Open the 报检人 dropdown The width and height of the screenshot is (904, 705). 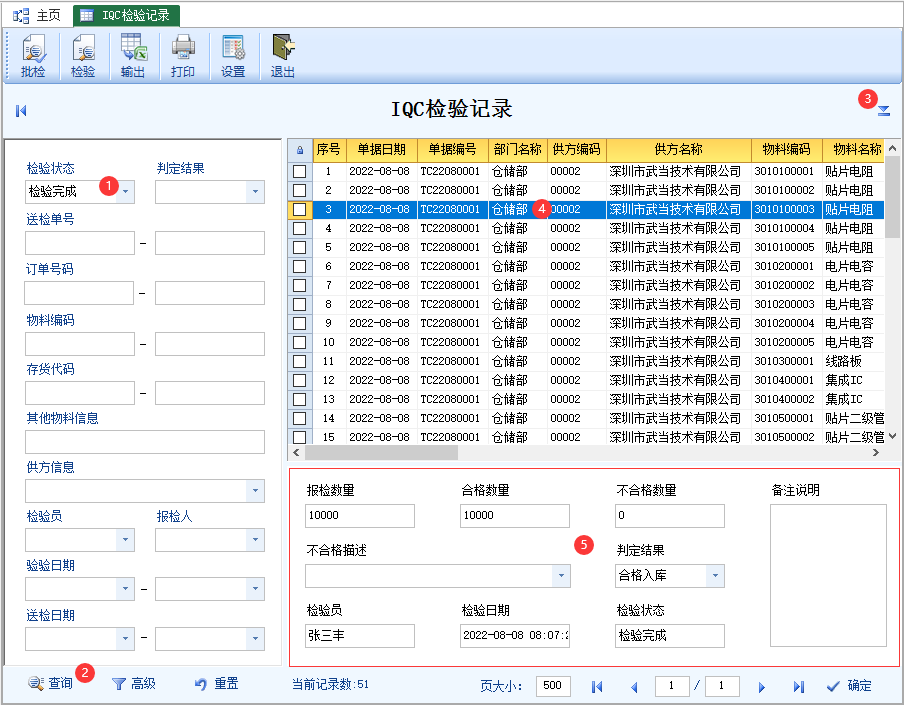click(x=255, y=540)
